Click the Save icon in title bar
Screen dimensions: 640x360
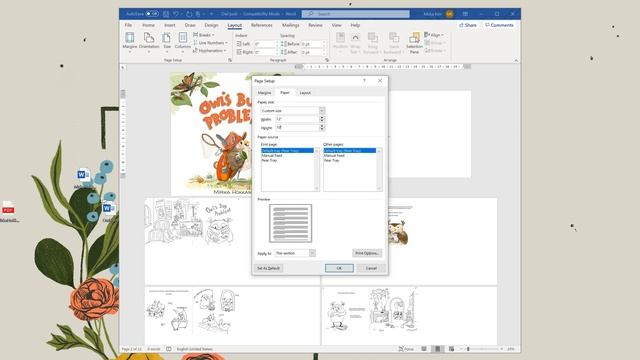click(166, 14)
